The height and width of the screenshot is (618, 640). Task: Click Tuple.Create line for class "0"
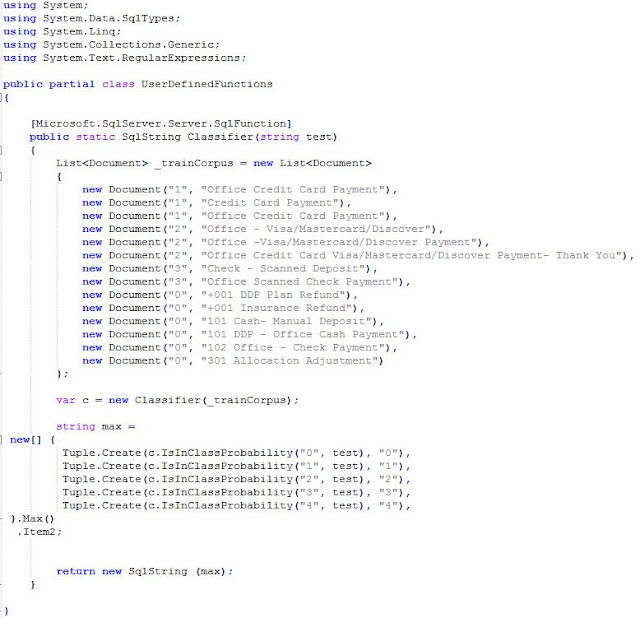point(236,453)
